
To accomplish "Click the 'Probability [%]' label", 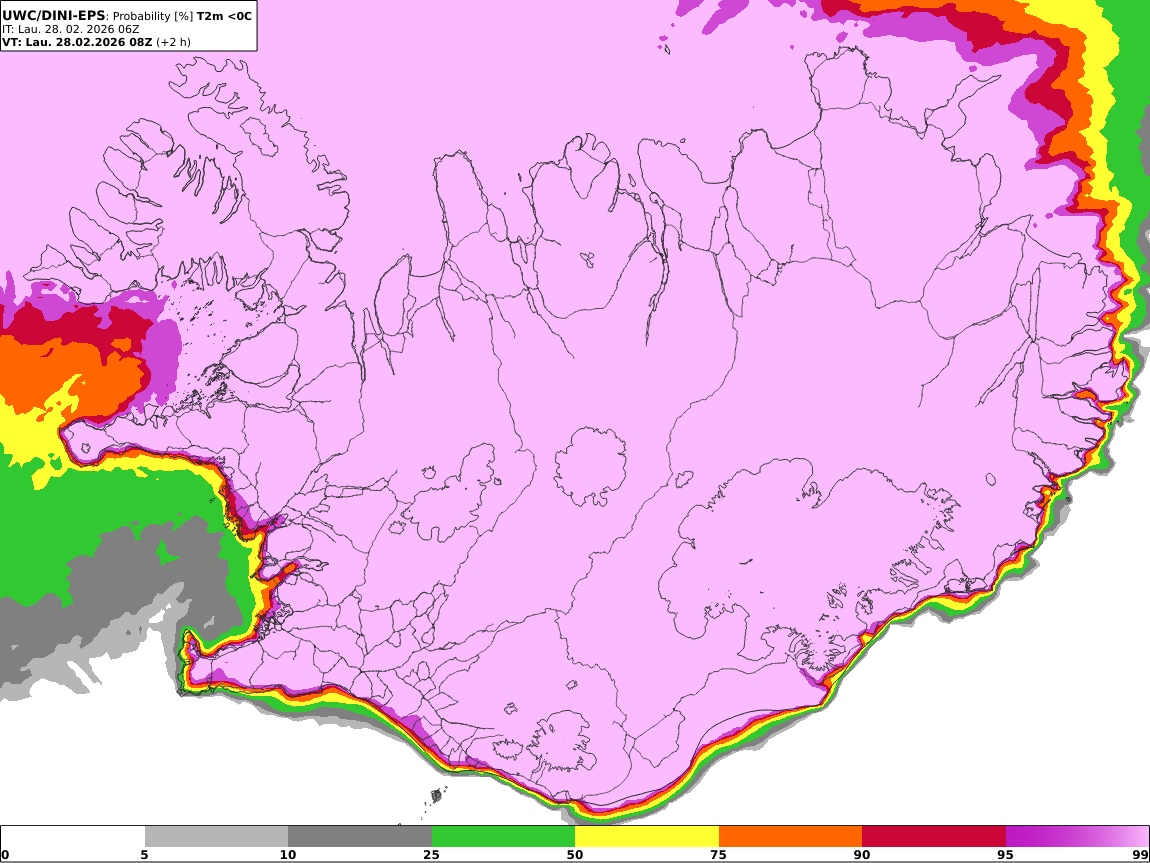I will pos(153,16).
